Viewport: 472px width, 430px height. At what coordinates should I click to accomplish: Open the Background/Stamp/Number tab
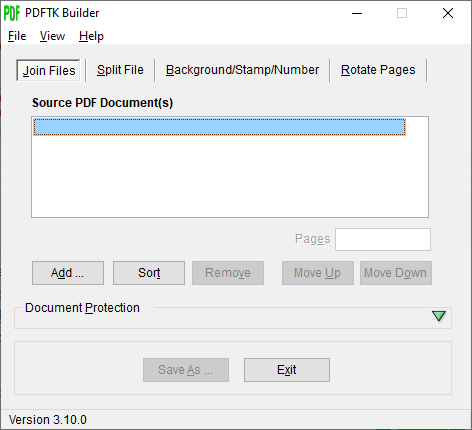[x=242, y=70]
